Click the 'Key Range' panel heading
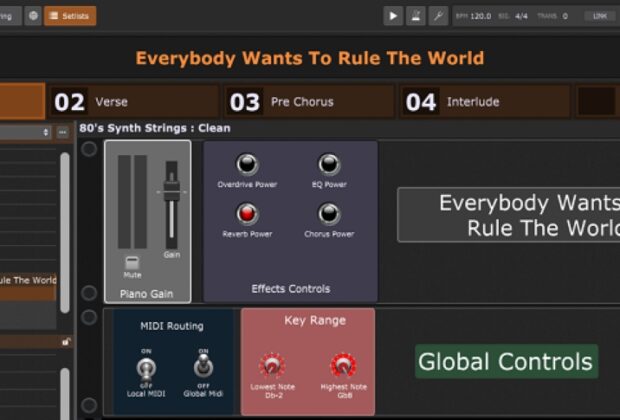 [315, 320]
